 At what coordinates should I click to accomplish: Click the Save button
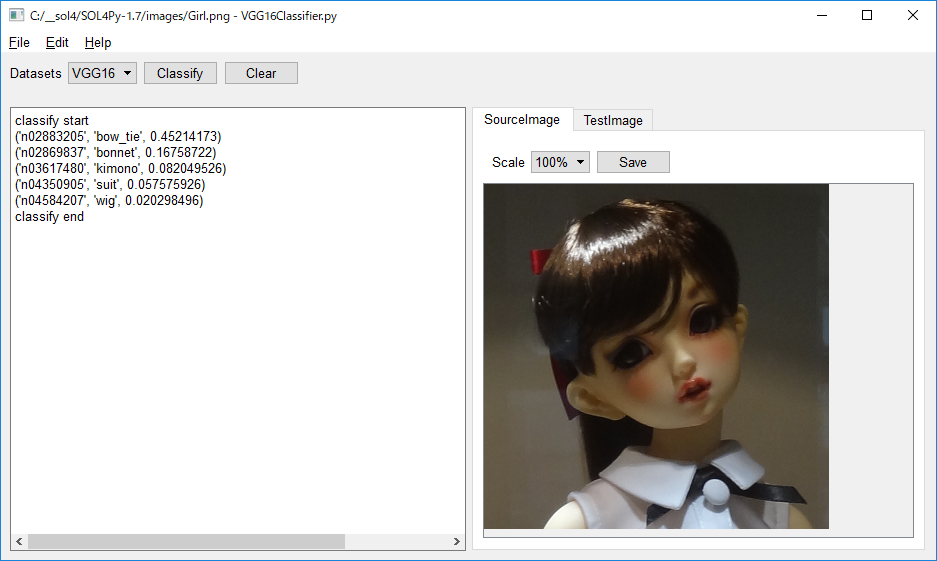(x=633, y=162)
